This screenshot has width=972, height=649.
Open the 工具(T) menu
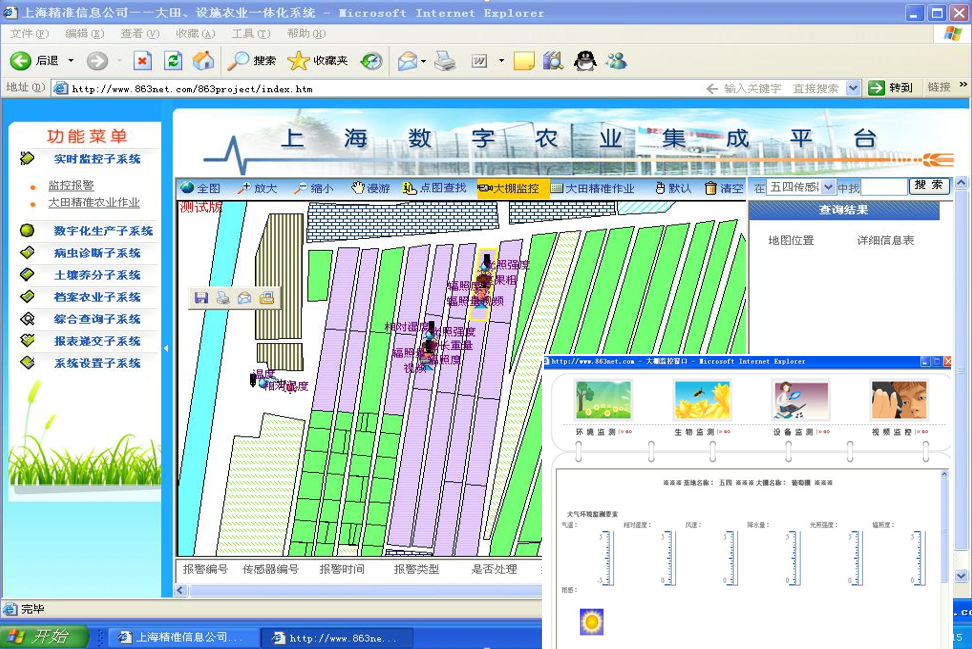click(250, 33)
